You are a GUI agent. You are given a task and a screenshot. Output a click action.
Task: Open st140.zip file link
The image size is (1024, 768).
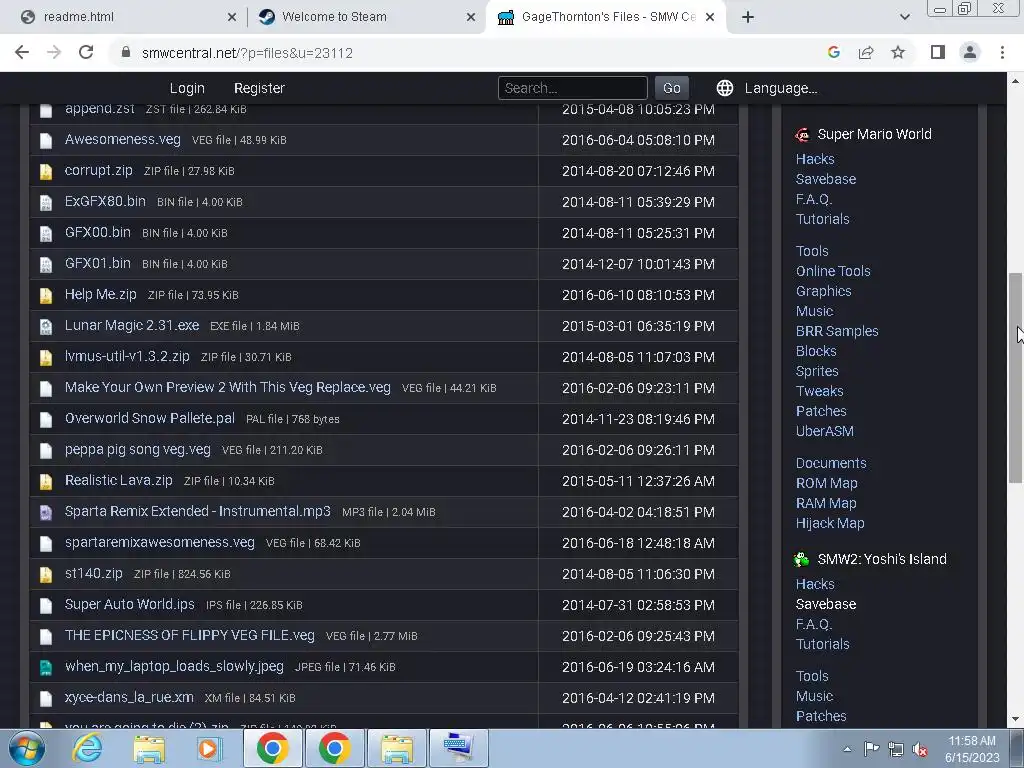(x=93, y=573)
